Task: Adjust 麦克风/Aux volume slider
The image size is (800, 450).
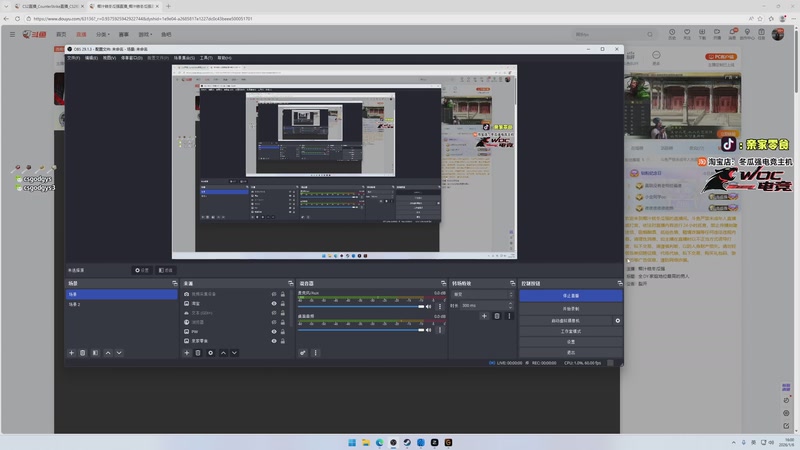Action: pos(361,307)
